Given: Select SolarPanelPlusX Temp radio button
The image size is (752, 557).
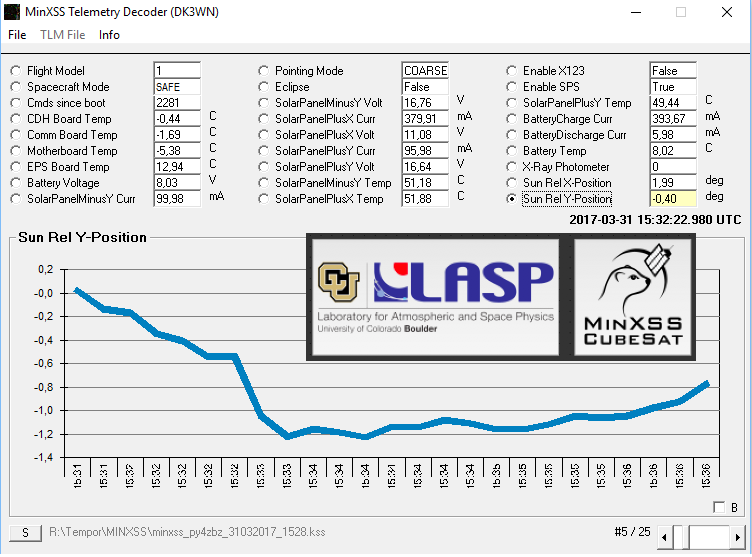Looking at the screenshot, I should coord(263,199).
